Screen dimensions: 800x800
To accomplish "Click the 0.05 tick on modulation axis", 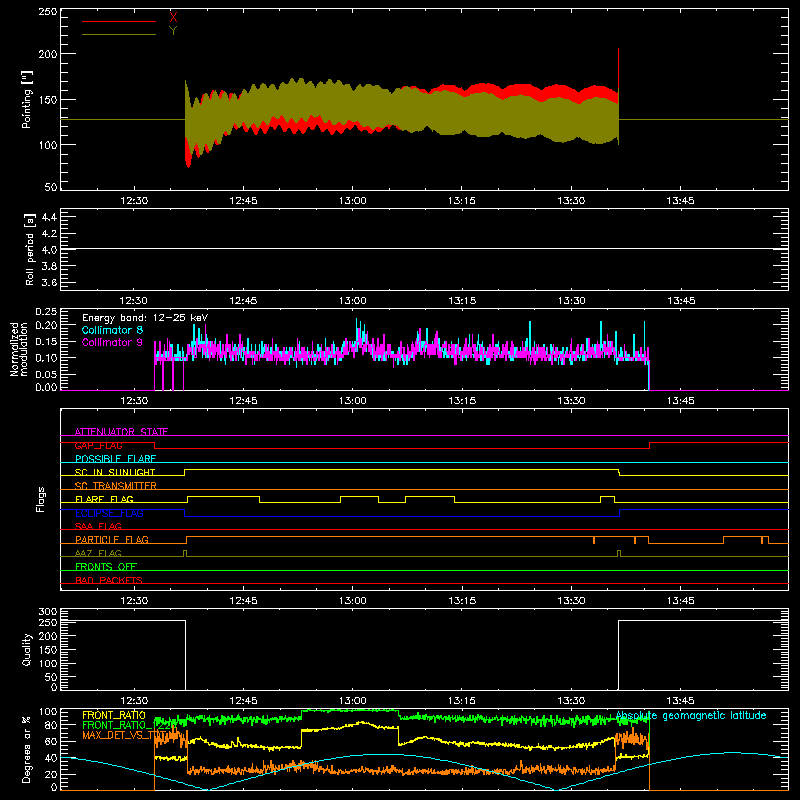I will pos(46,374).
